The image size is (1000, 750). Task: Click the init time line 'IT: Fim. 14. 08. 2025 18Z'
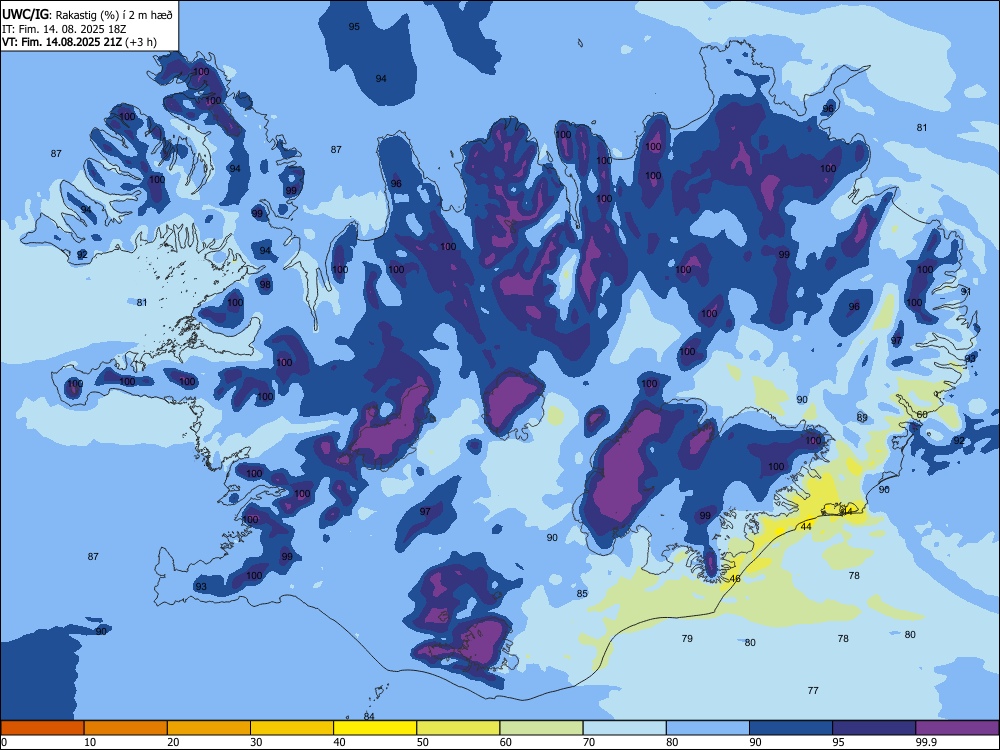click(64, 29)
